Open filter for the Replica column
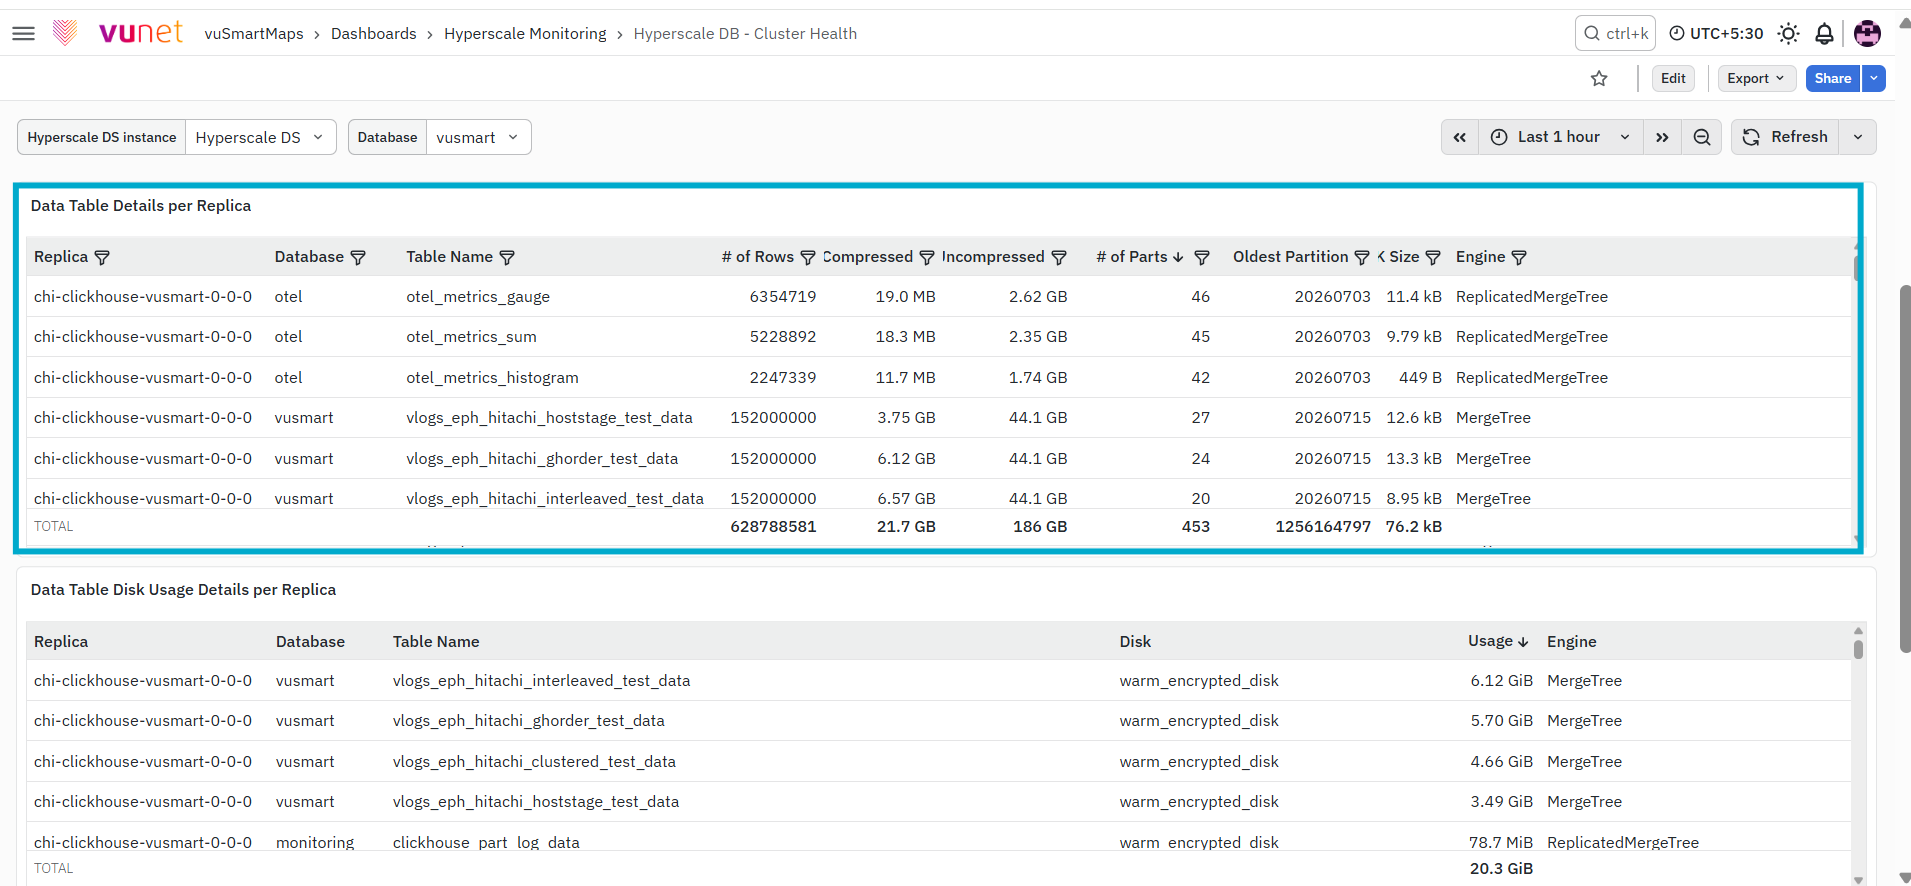The height and width of the screenshot is (886, 1911). point(102,258)
